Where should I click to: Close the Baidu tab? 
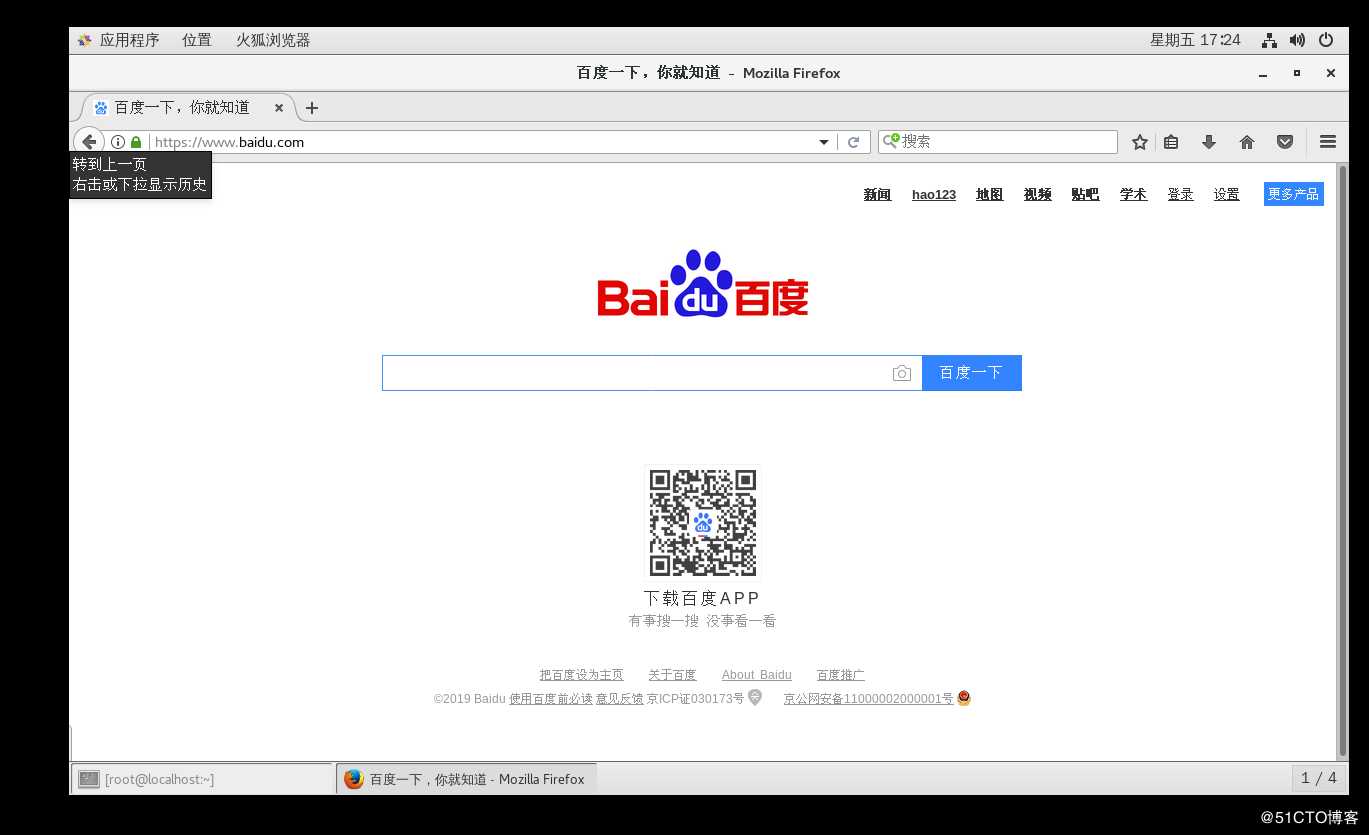coord(279,108)
